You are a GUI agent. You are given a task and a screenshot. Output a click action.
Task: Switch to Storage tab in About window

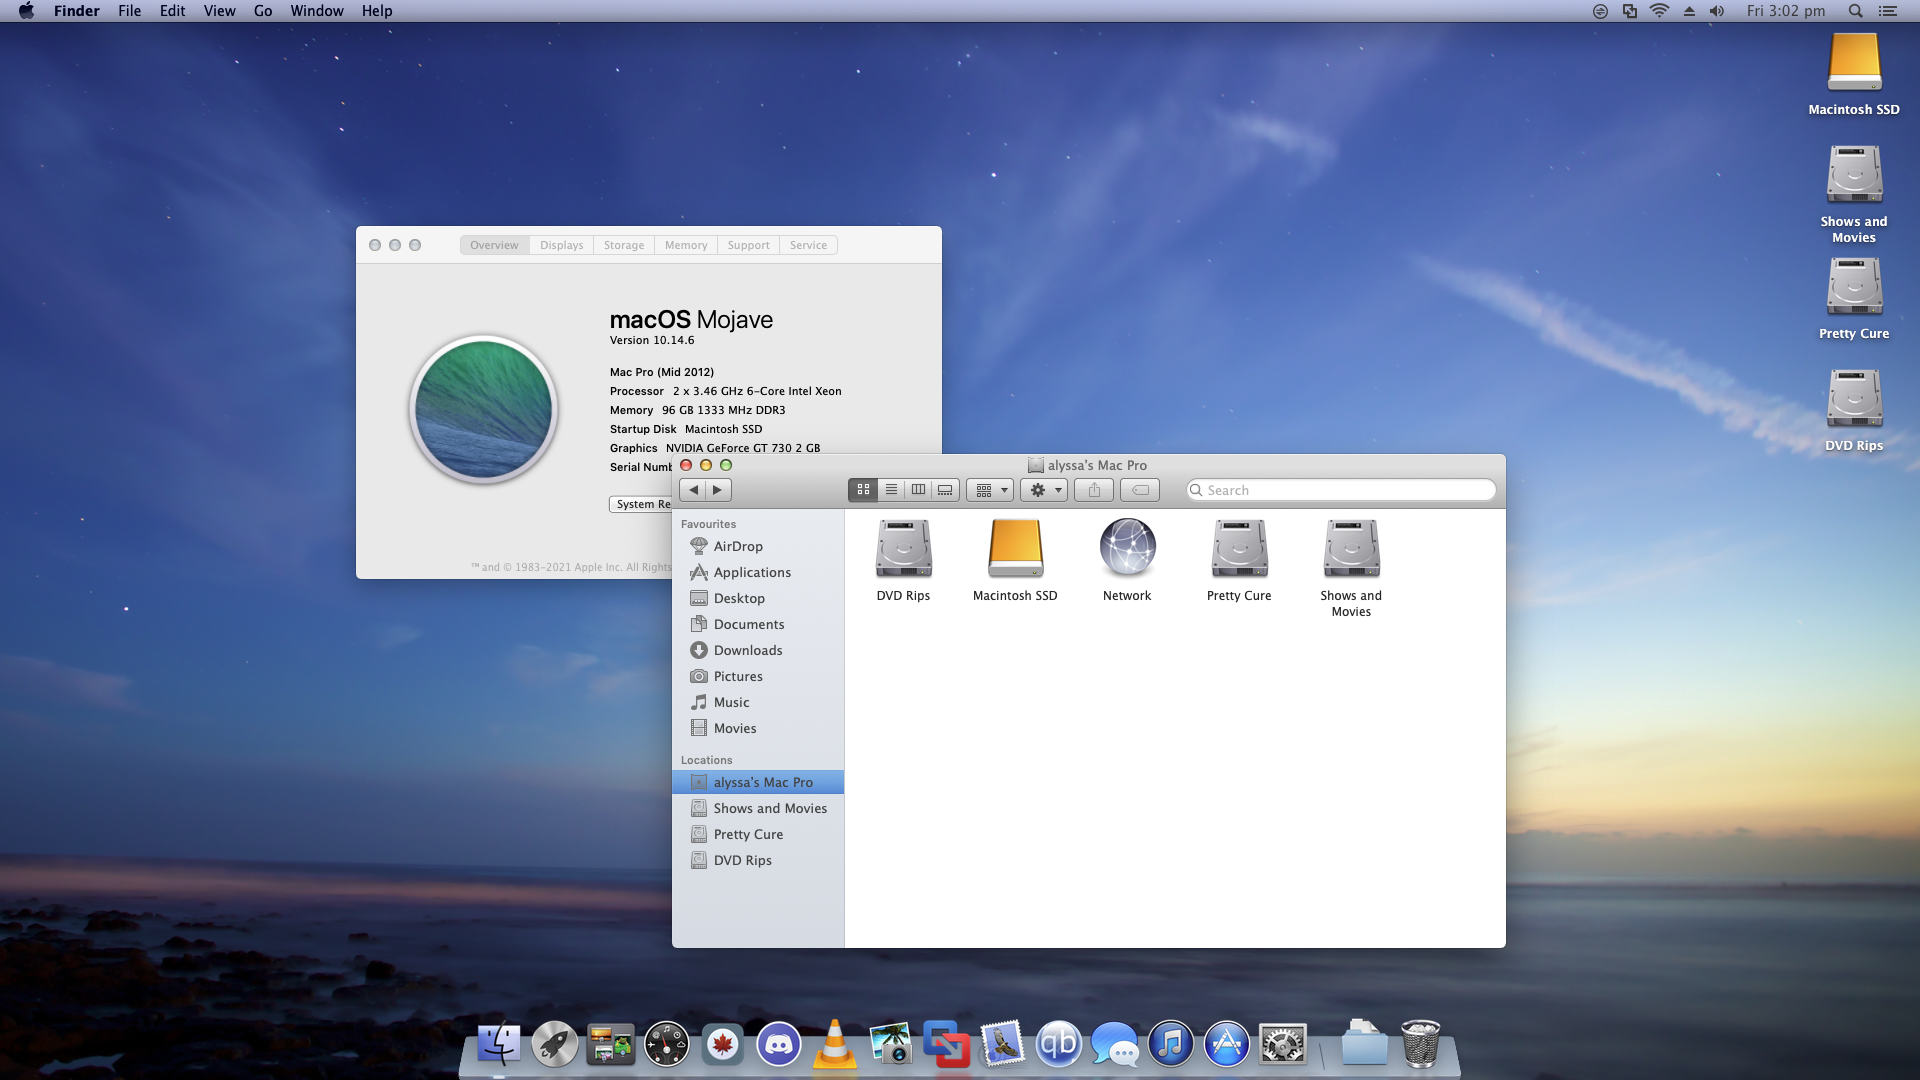tap(624, 245)
